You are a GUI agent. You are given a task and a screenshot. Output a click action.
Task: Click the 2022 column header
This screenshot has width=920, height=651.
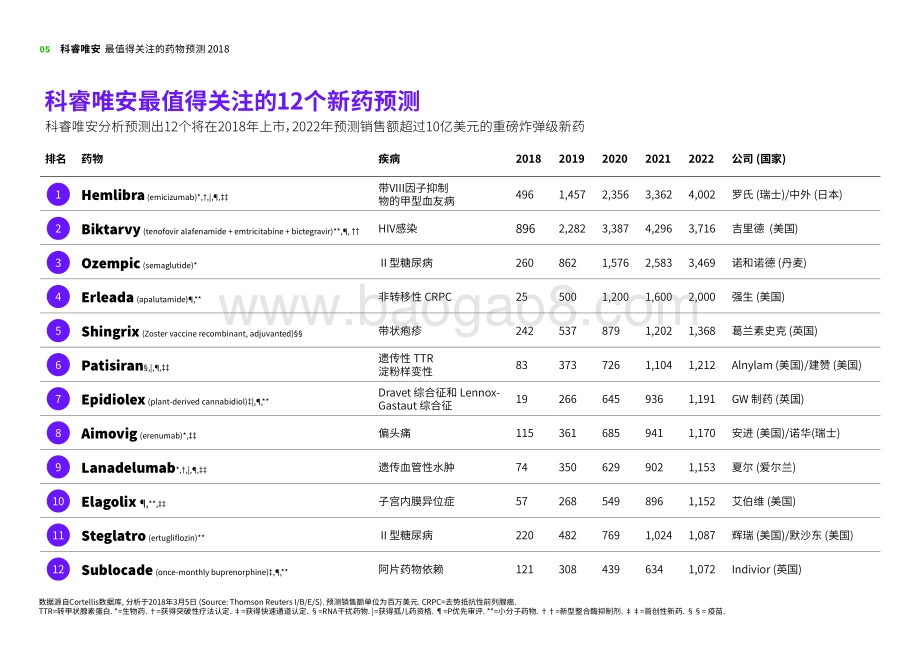[701, 158]
